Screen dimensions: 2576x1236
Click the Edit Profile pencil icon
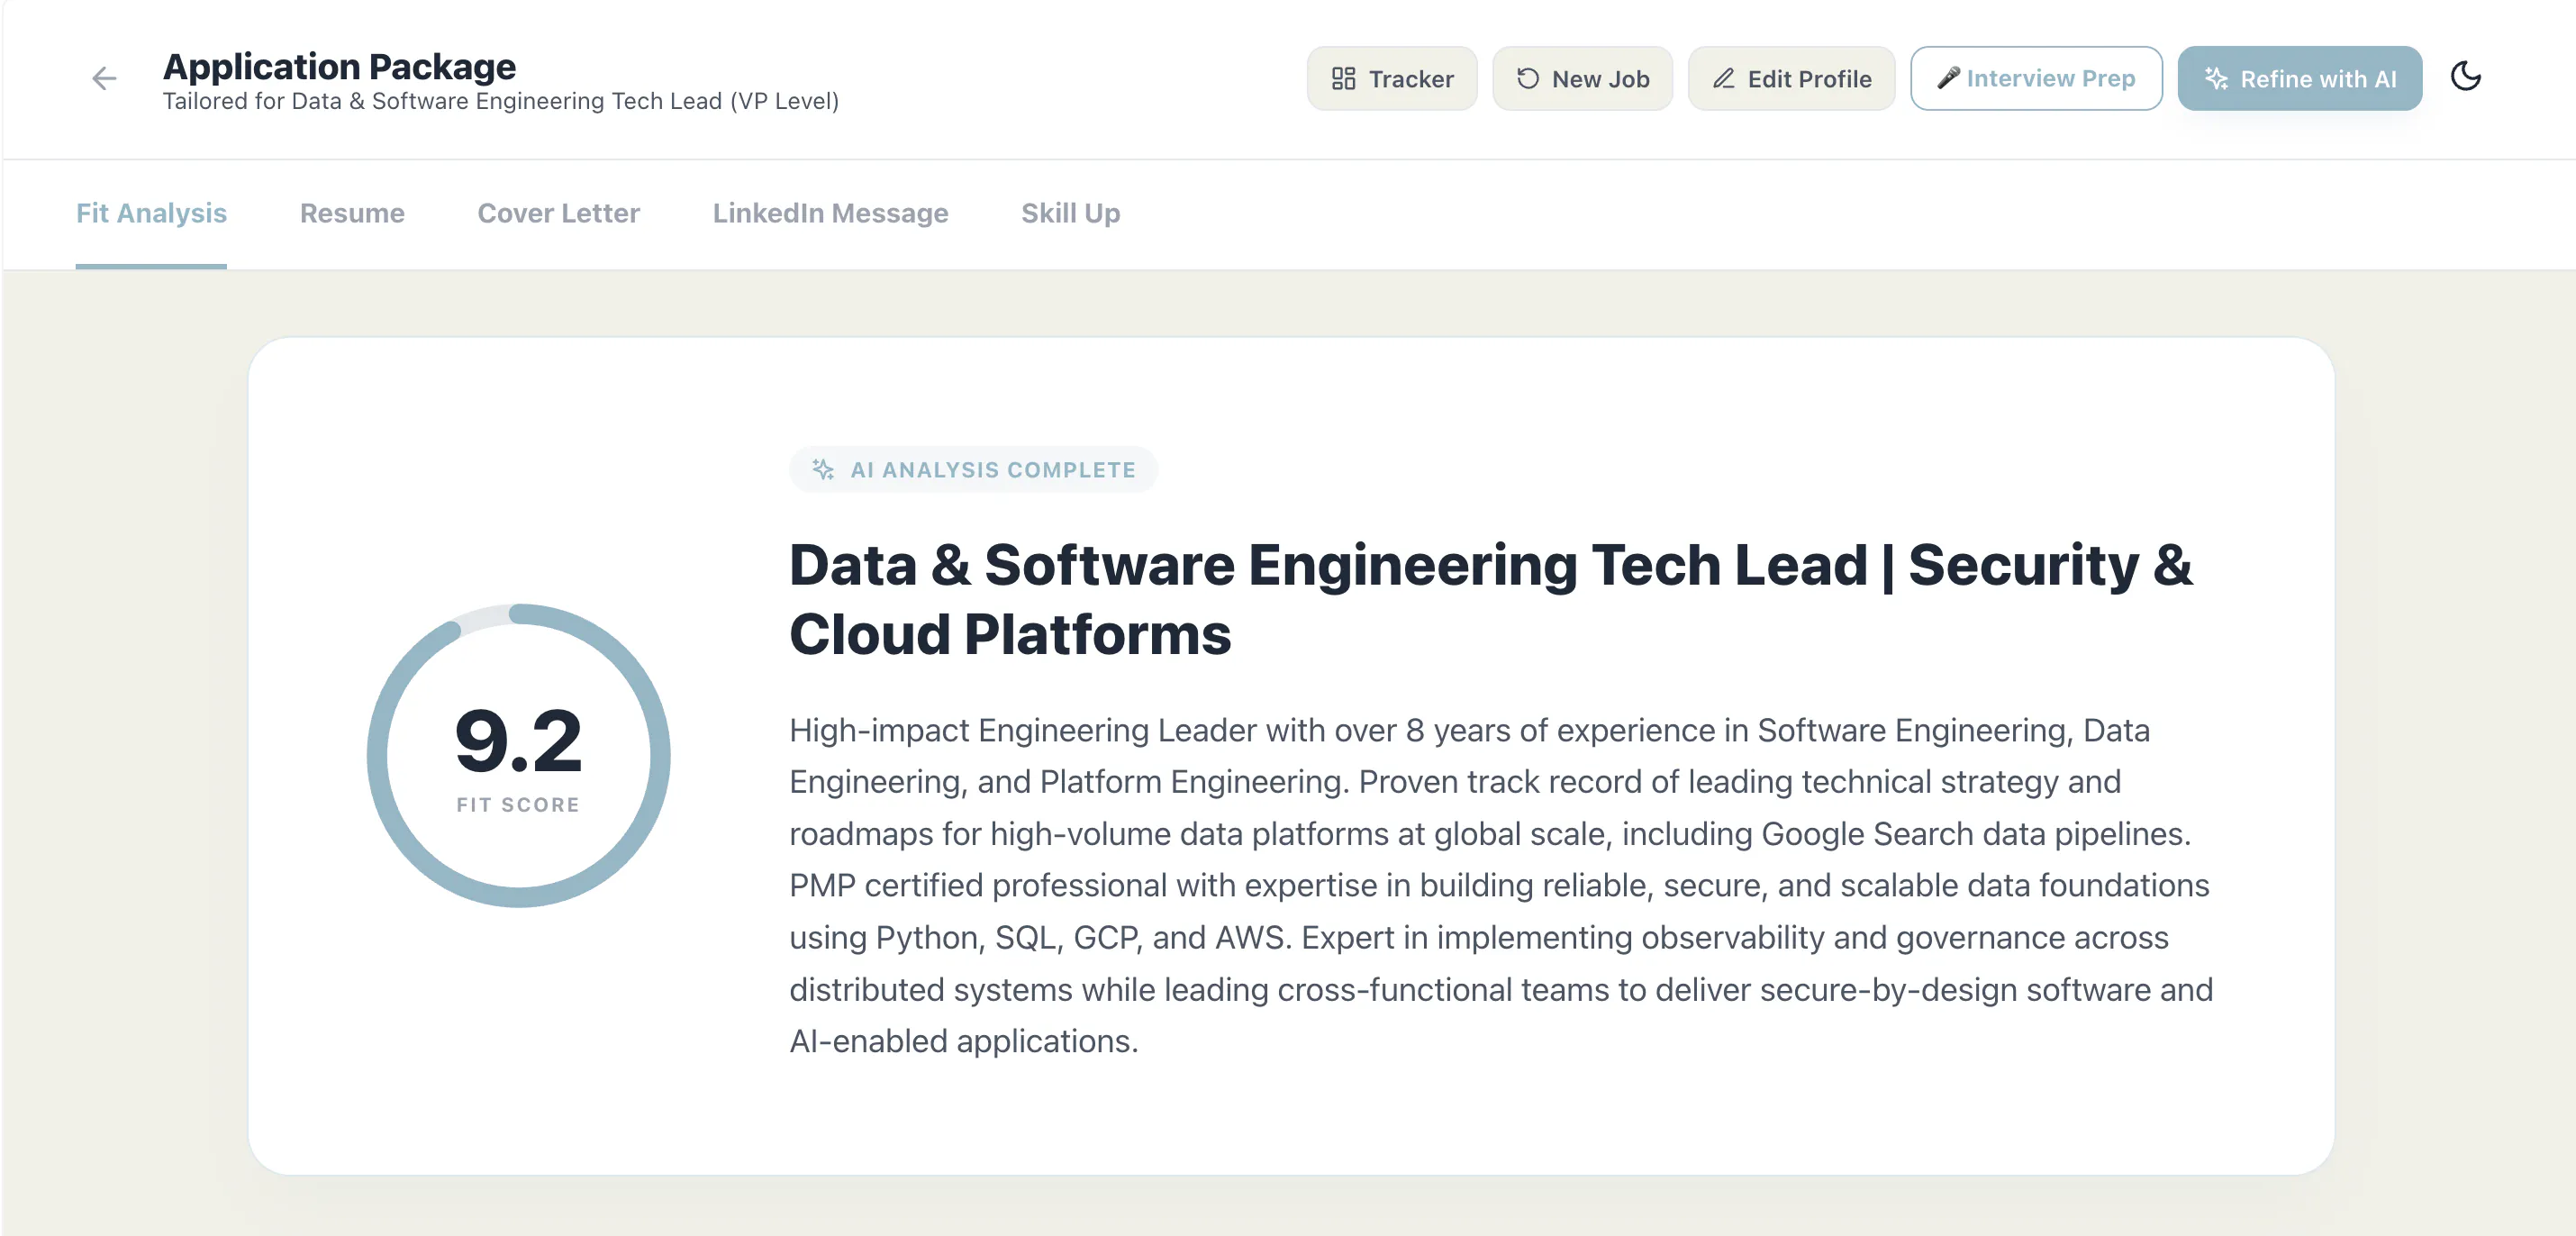click(x=1723, y=78)
